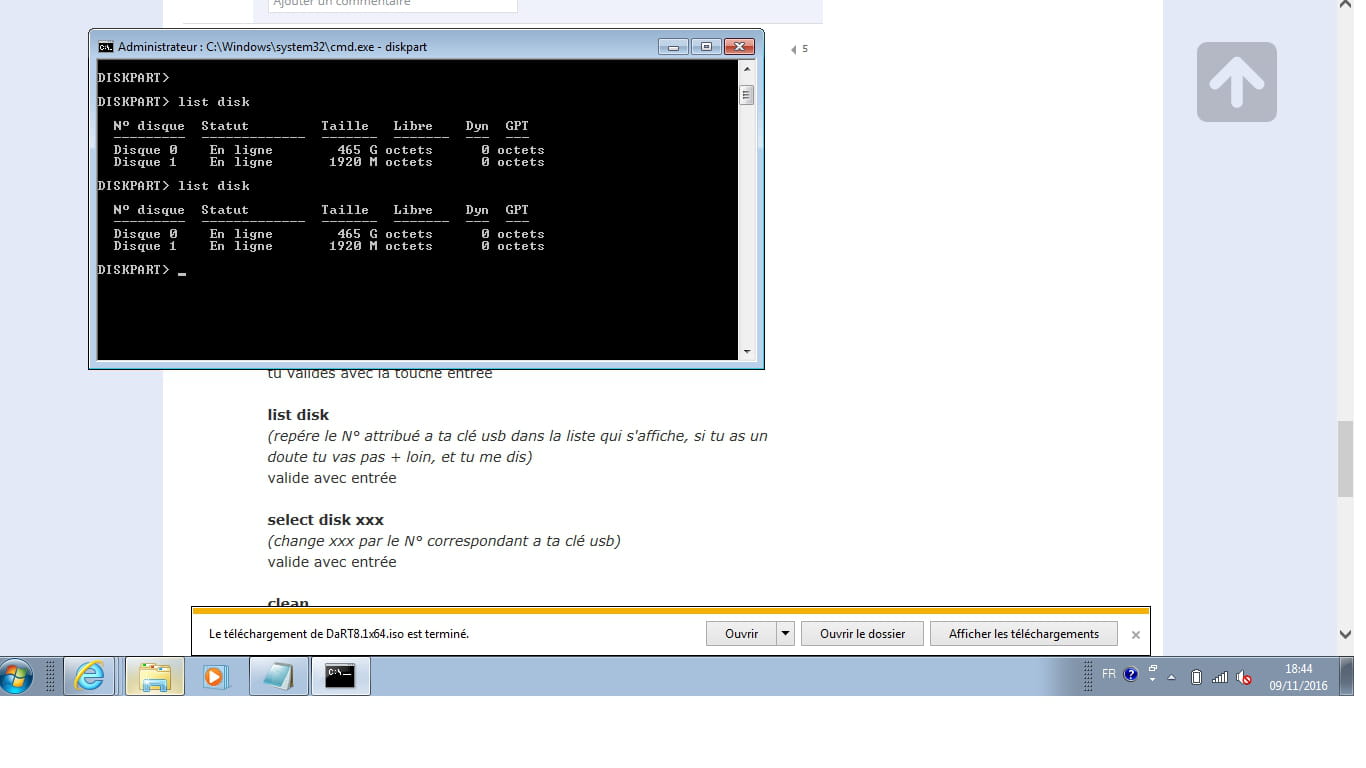Image resolution: width=1366 pixels, height=768 pixels.
Task: Click the battery icon in system tray
Action: [x=1196, y=677]
